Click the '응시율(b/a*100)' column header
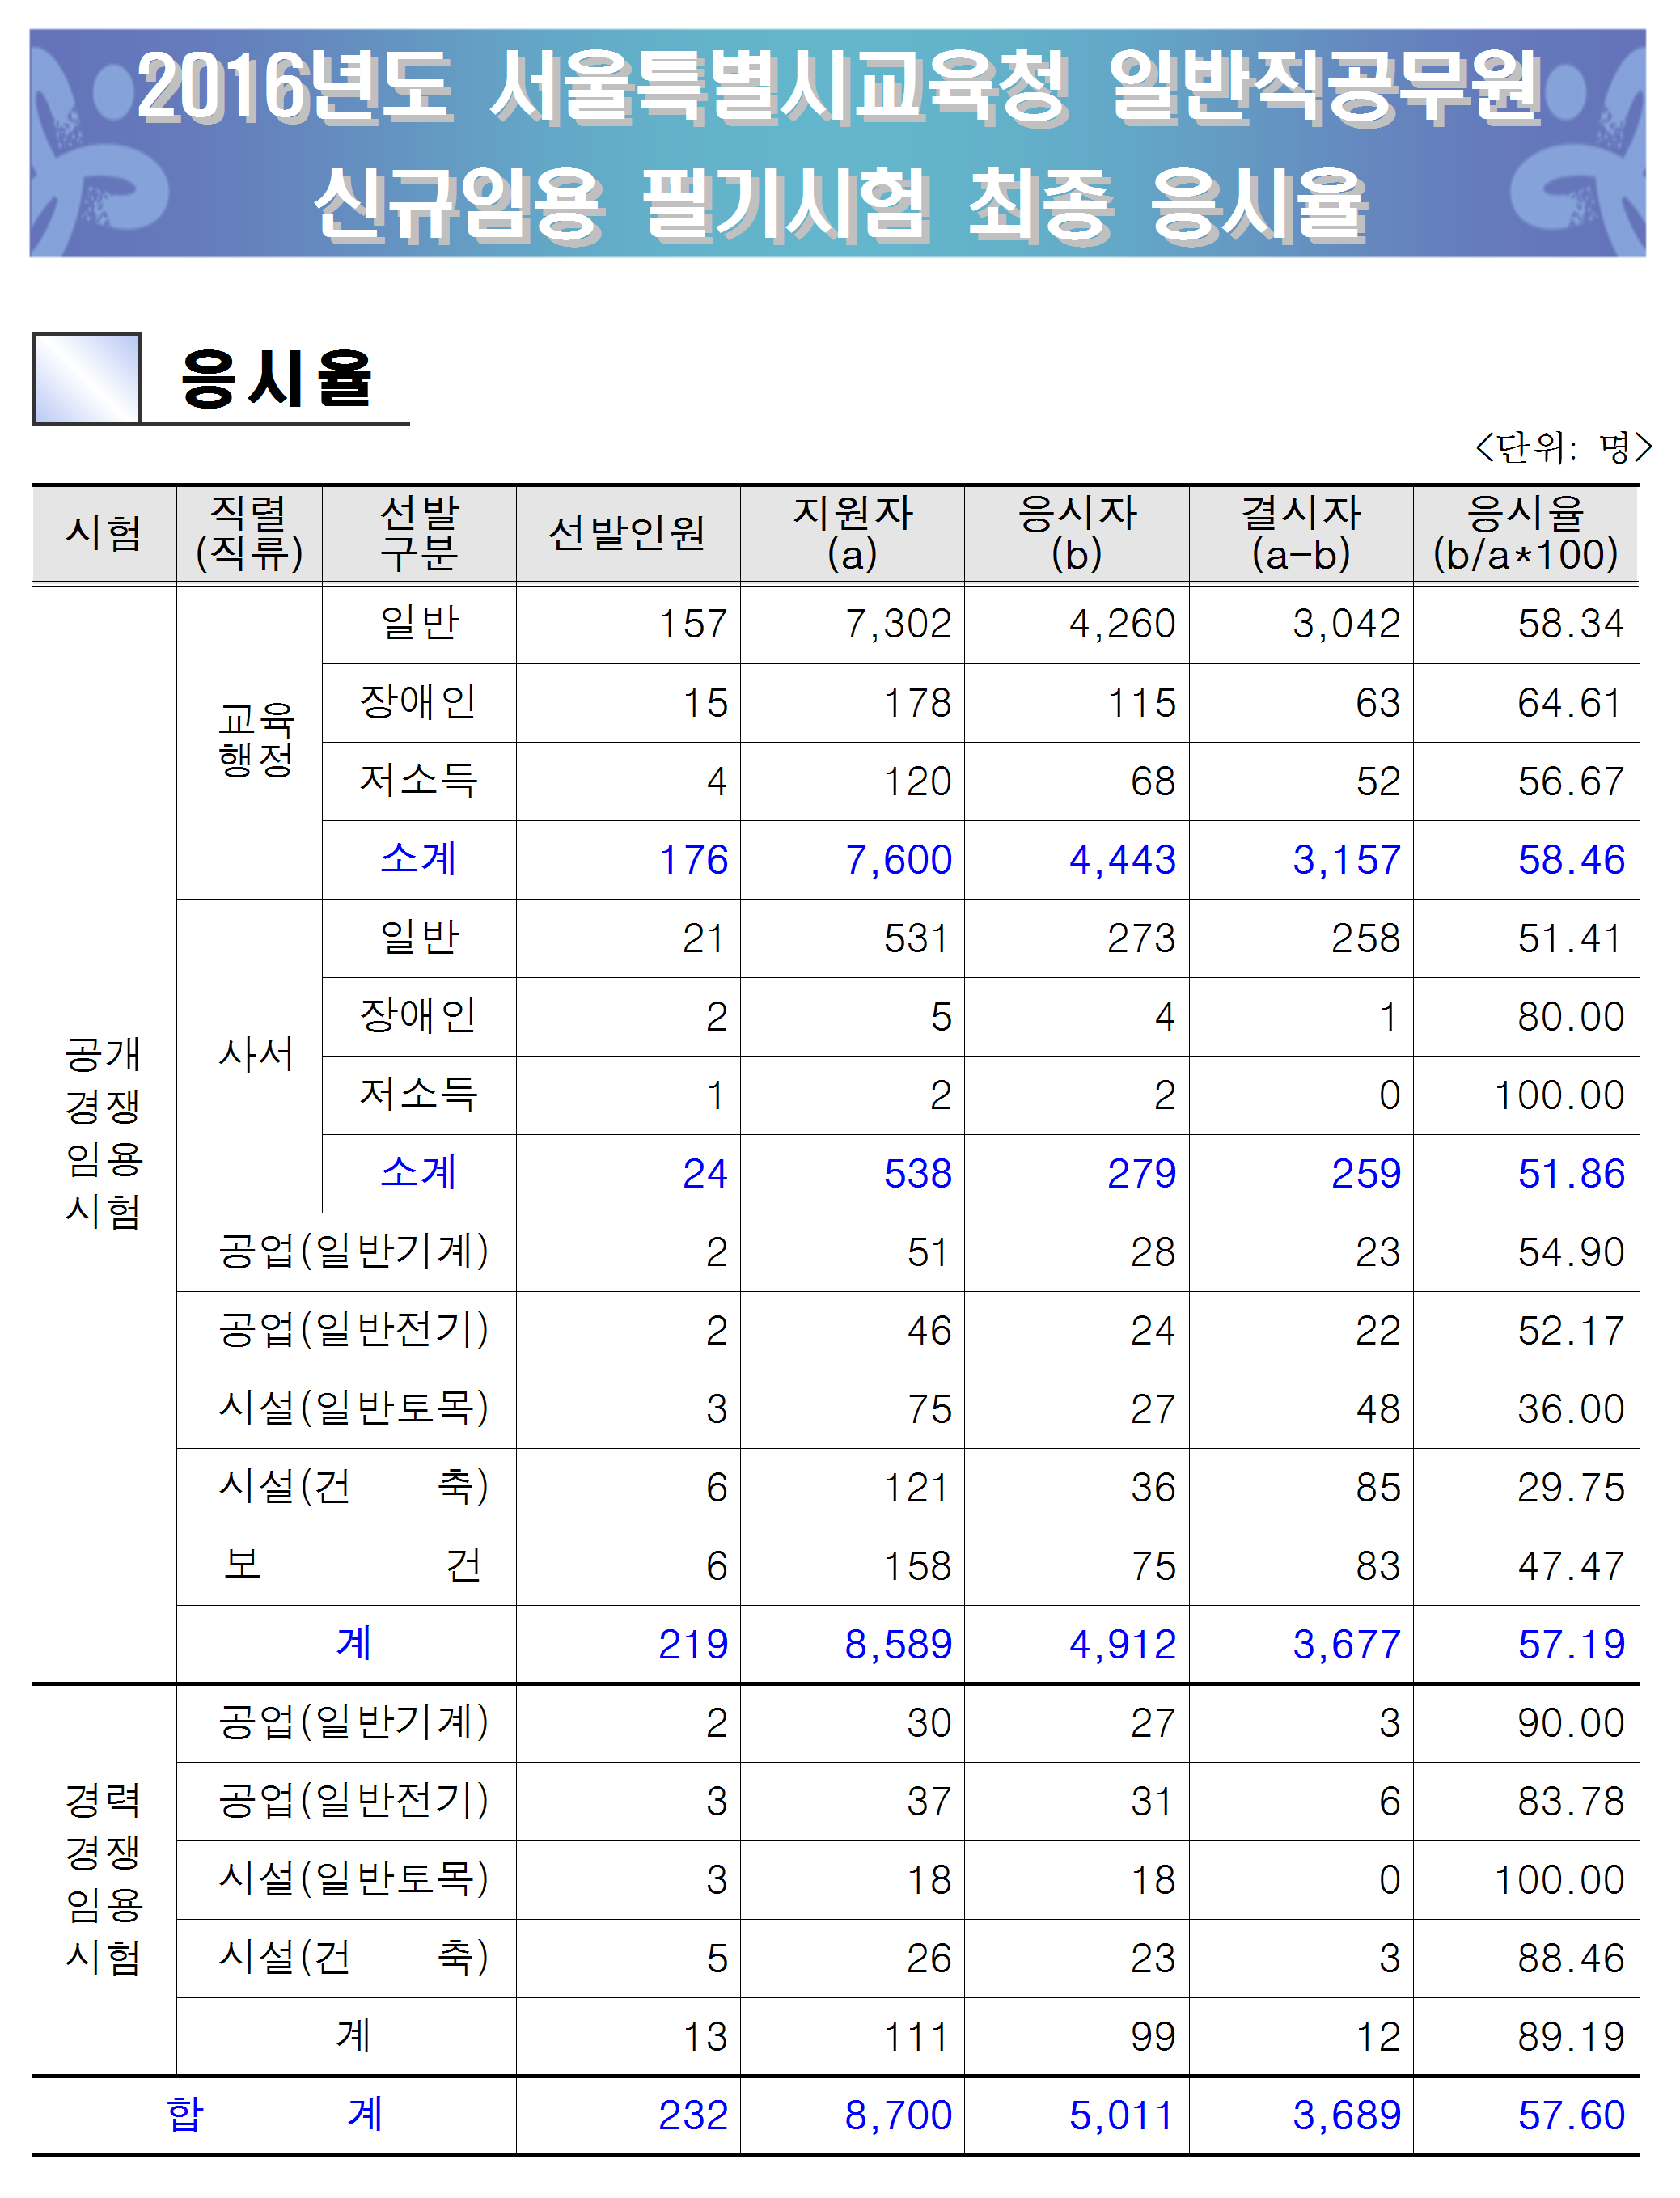The height and width of the screenshot is (2198, 1680). click(x=1526, y=533)
